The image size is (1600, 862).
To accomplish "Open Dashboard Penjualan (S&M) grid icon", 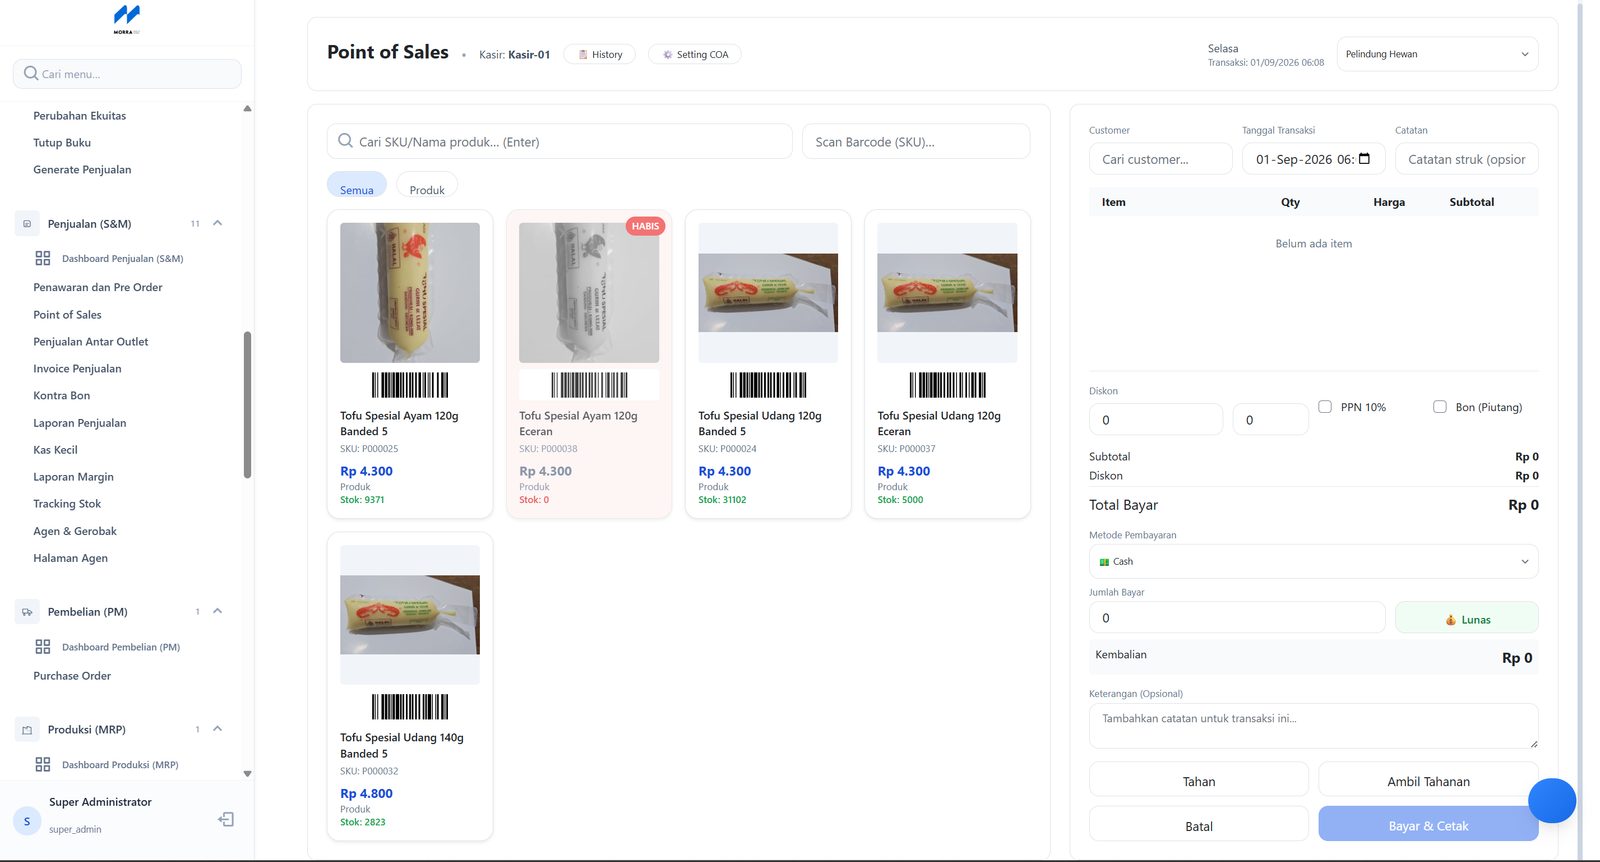I will (x=43, y=258).
